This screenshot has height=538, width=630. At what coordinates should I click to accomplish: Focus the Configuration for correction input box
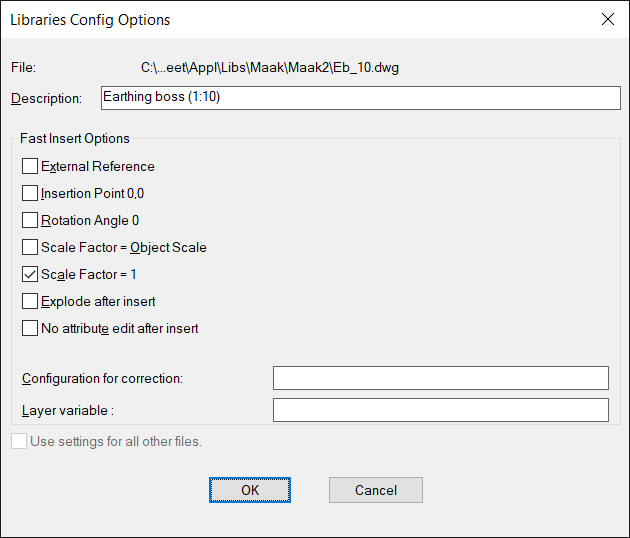point(441,378)
